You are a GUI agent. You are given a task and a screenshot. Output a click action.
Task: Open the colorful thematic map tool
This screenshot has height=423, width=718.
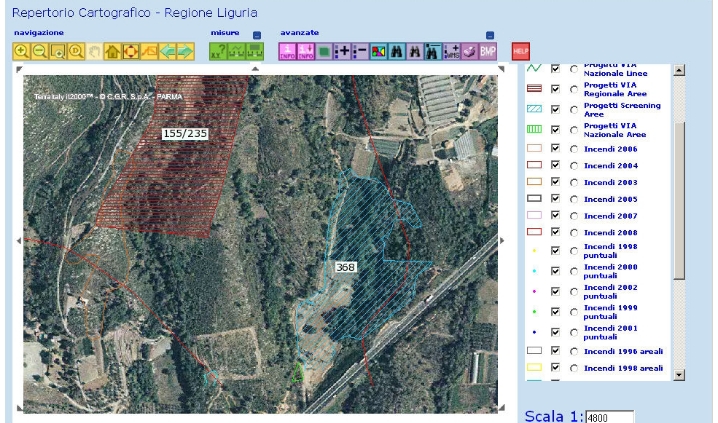tap(379, 51)
